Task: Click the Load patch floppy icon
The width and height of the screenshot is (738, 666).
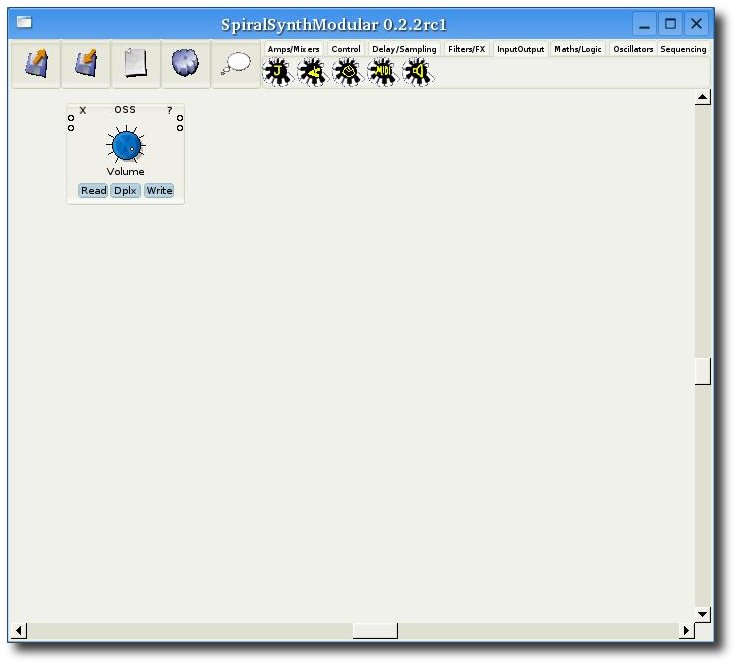Action: tap(36, 64)
